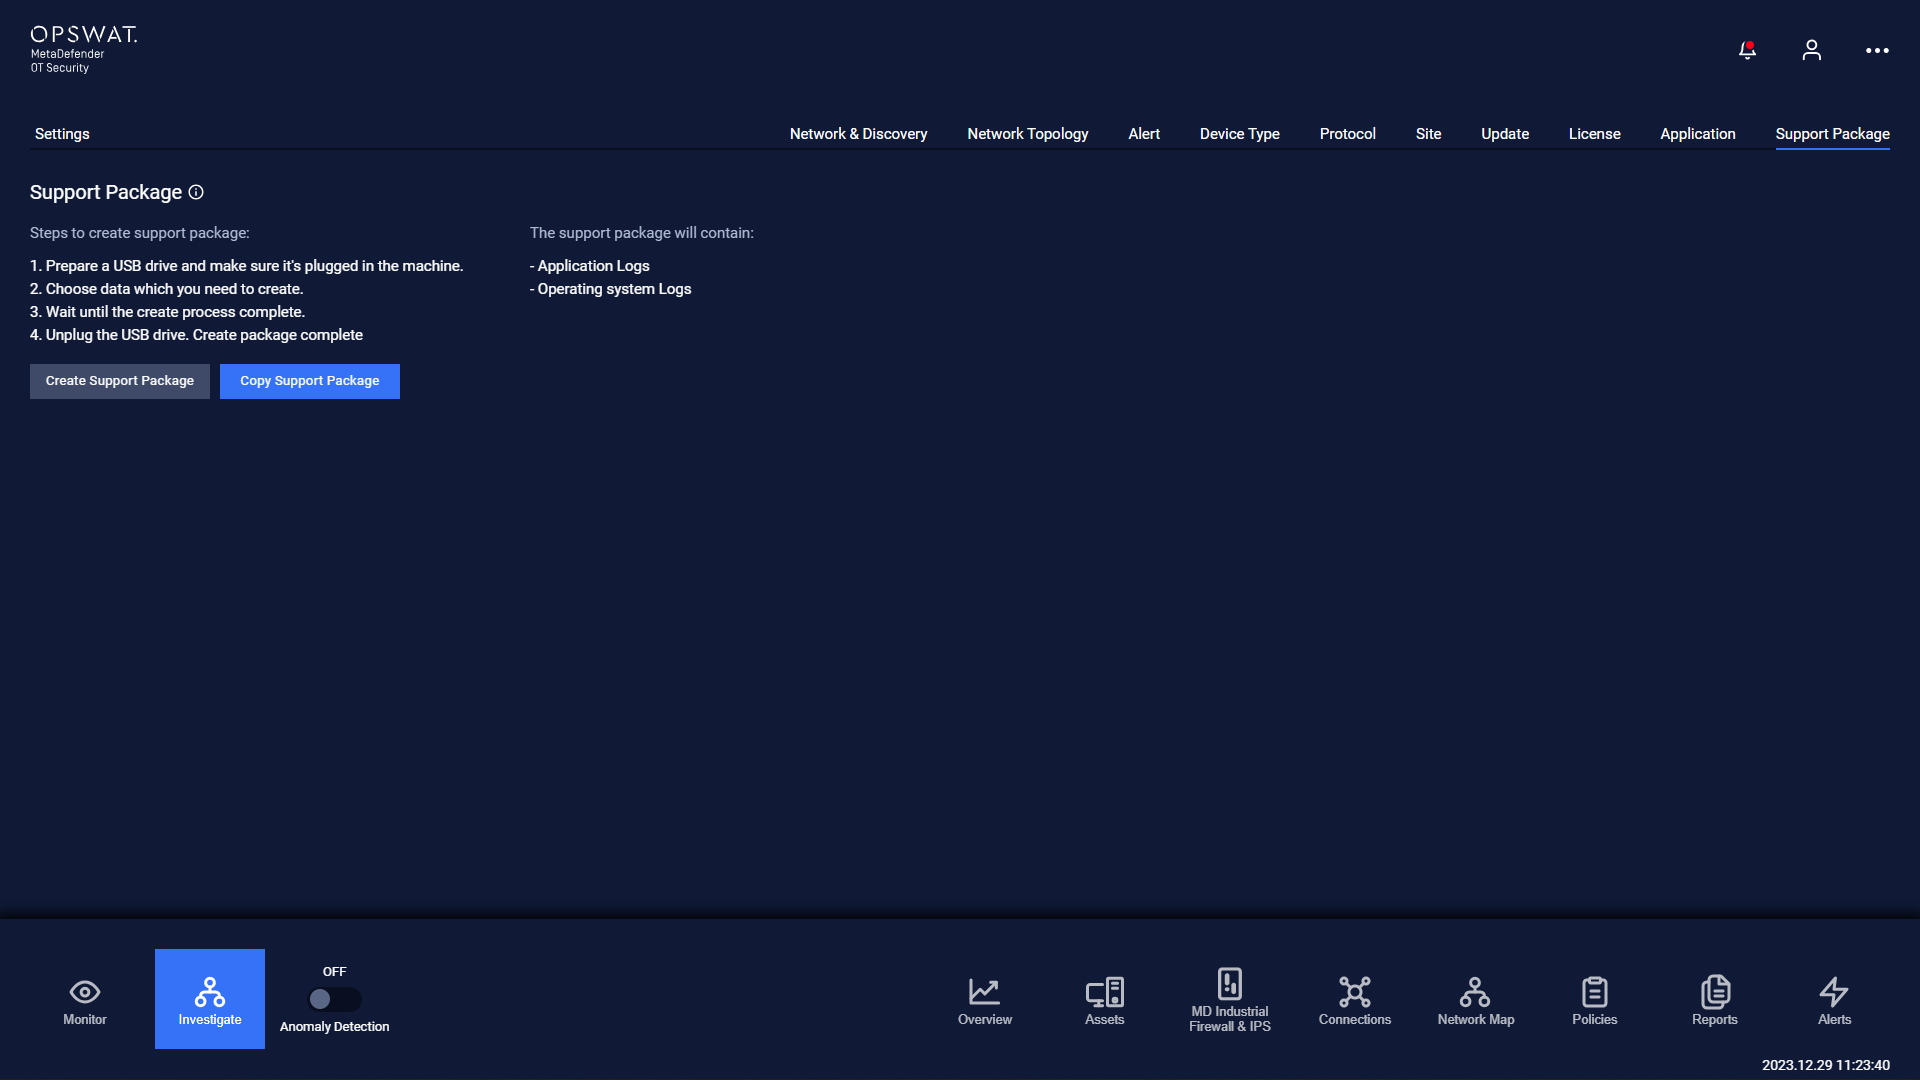The height and width of the screenshot is (1080, 1920).
Task: Open the Network Topology tab
Action: coord(1028,134)
